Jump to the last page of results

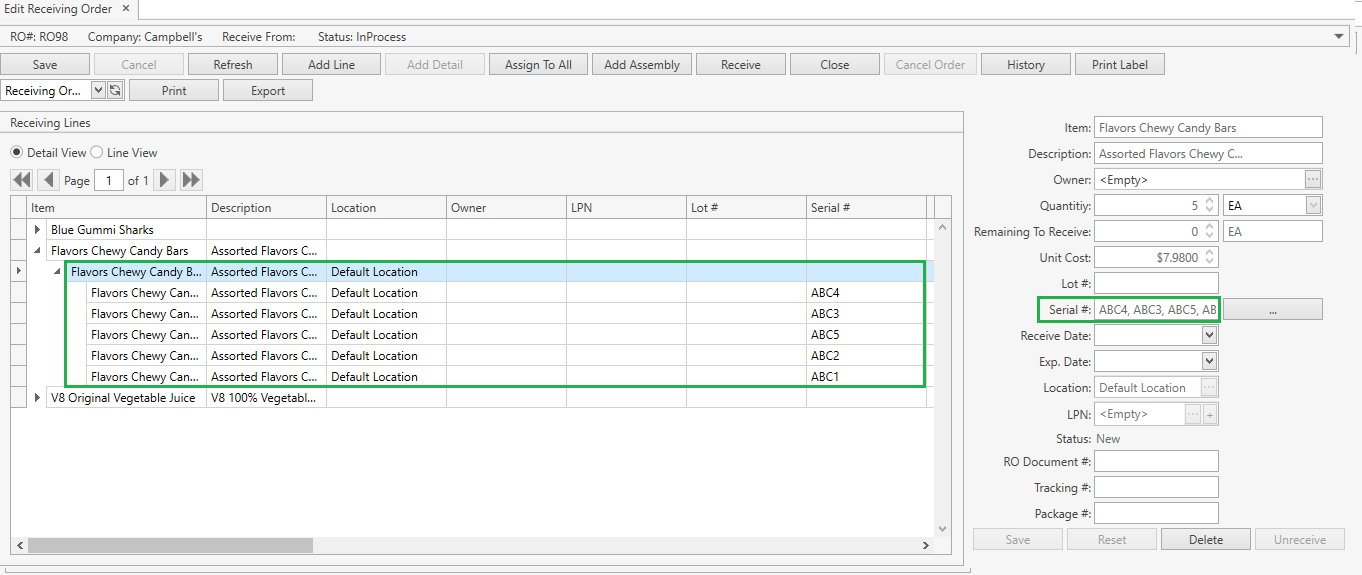[x=191, y=180]
